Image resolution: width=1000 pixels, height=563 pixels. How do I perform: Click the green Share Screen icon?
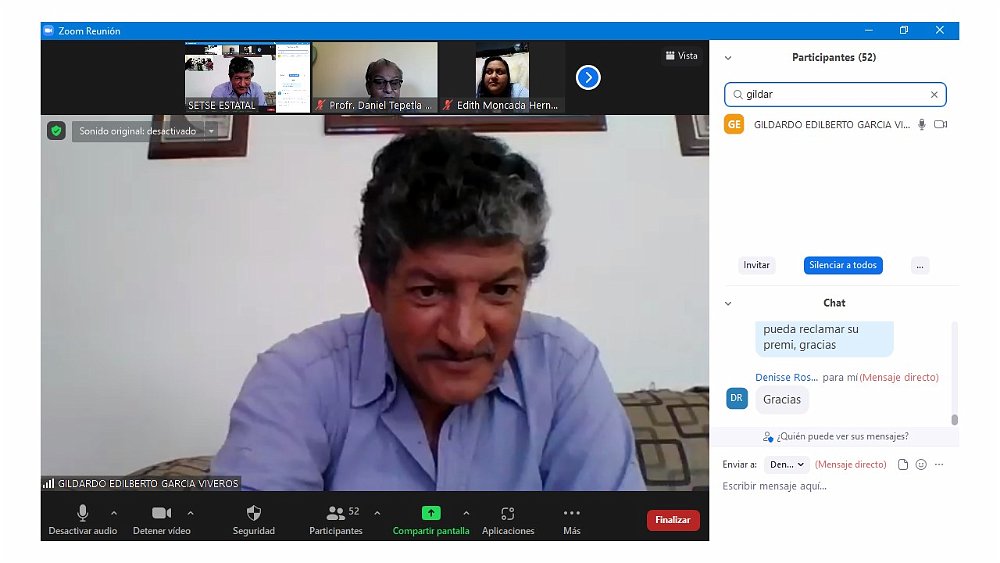coord(431,513)
